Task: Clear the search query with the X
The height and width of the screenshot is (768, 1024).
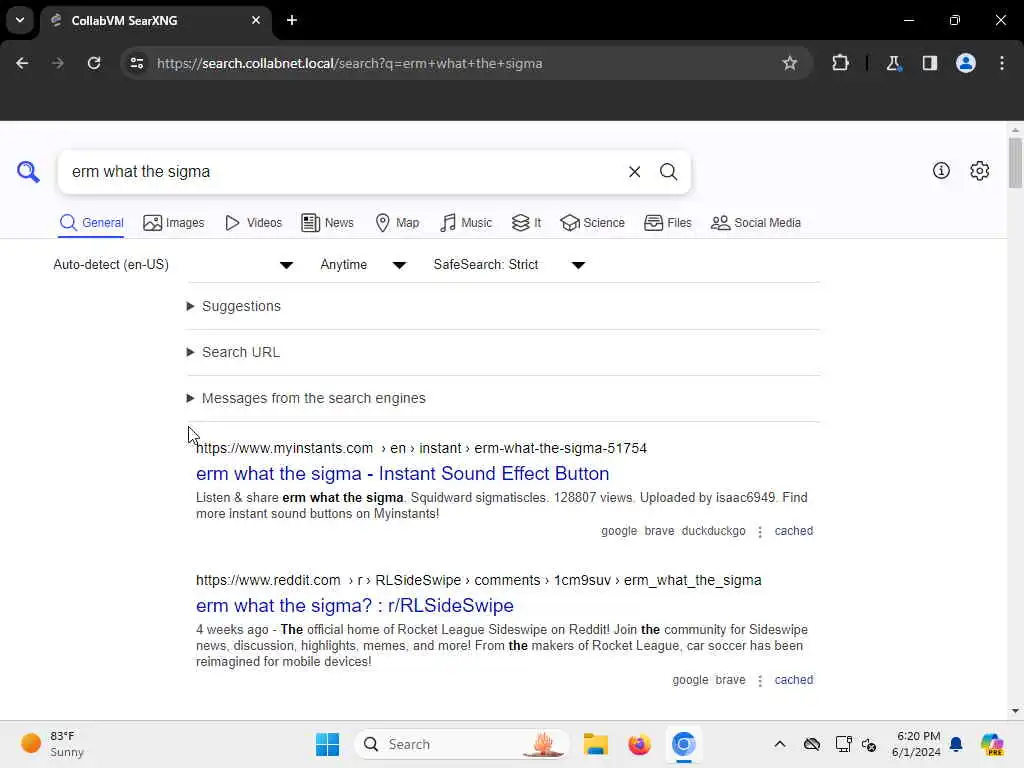Action: pyautogui.click(x=634, y=172)
